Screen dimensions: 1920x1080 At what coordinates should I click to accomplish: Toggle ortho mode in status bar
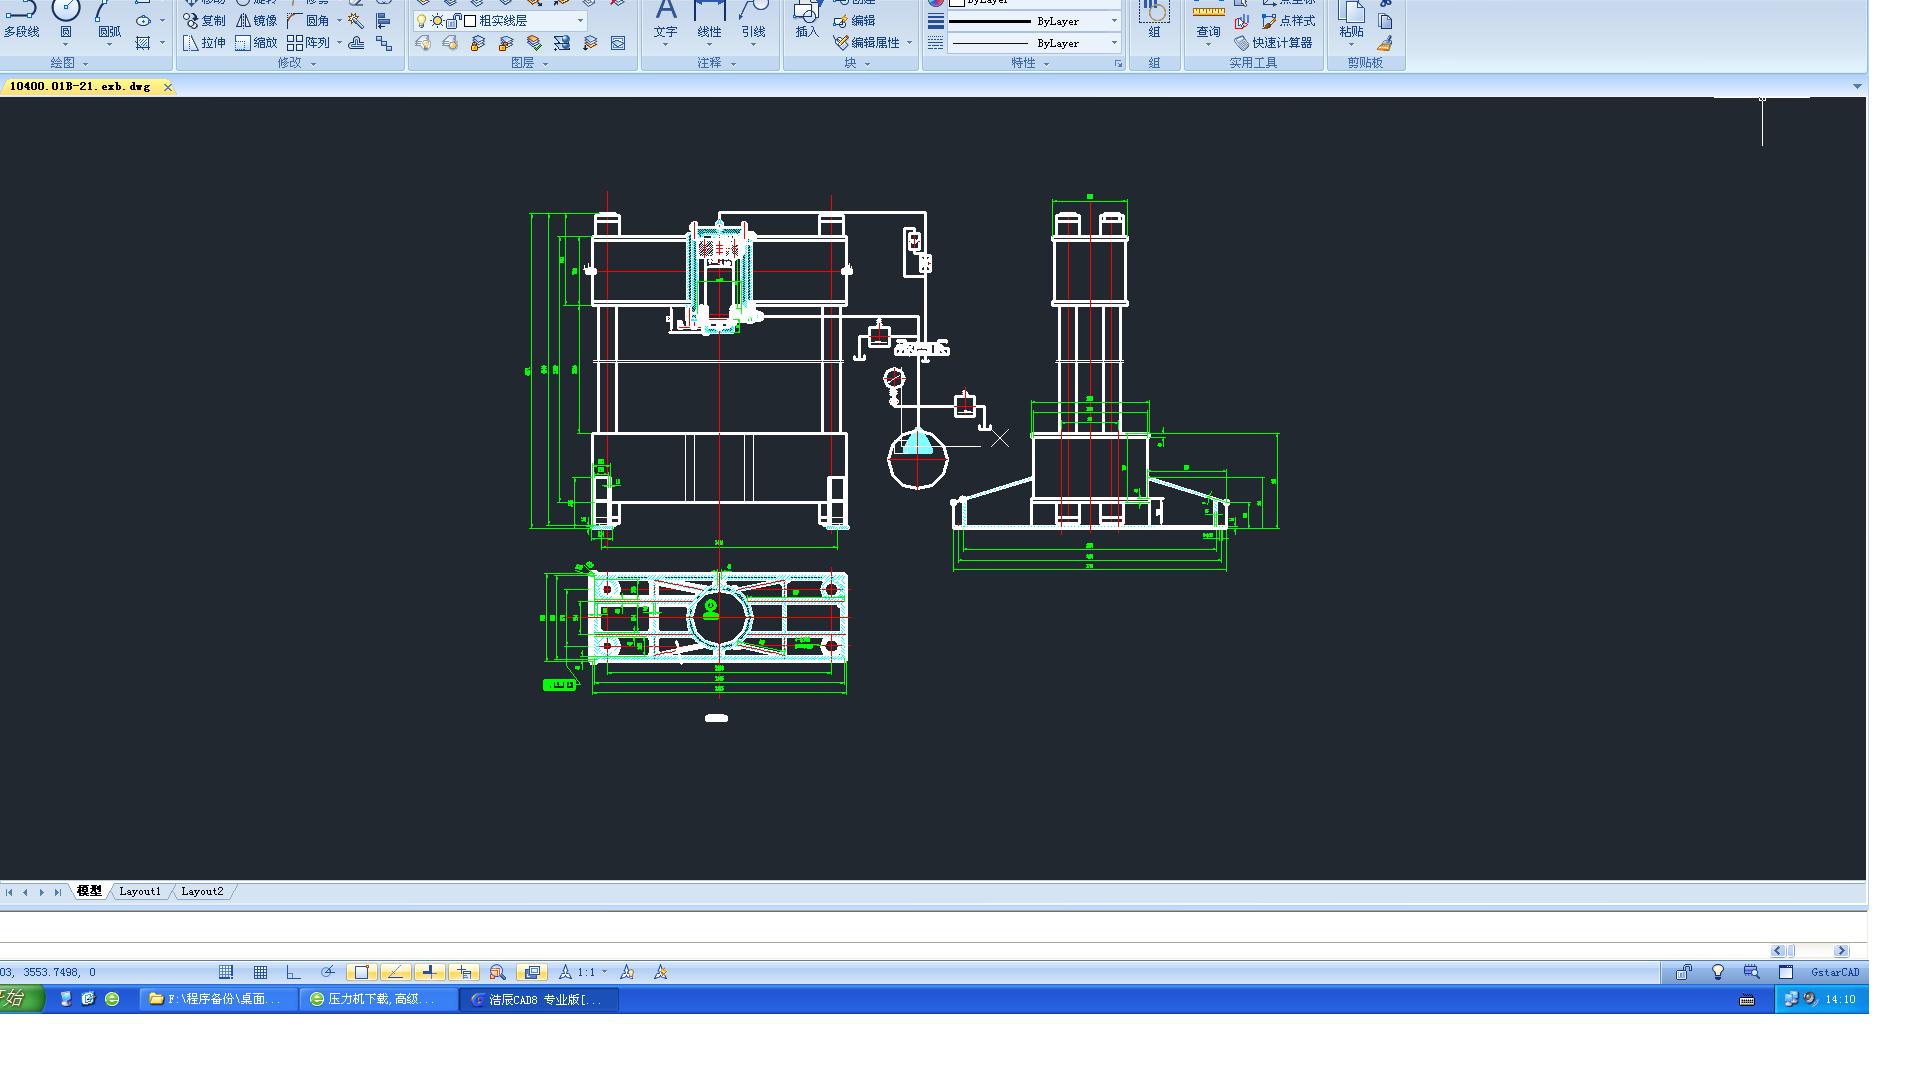[293, 972]
